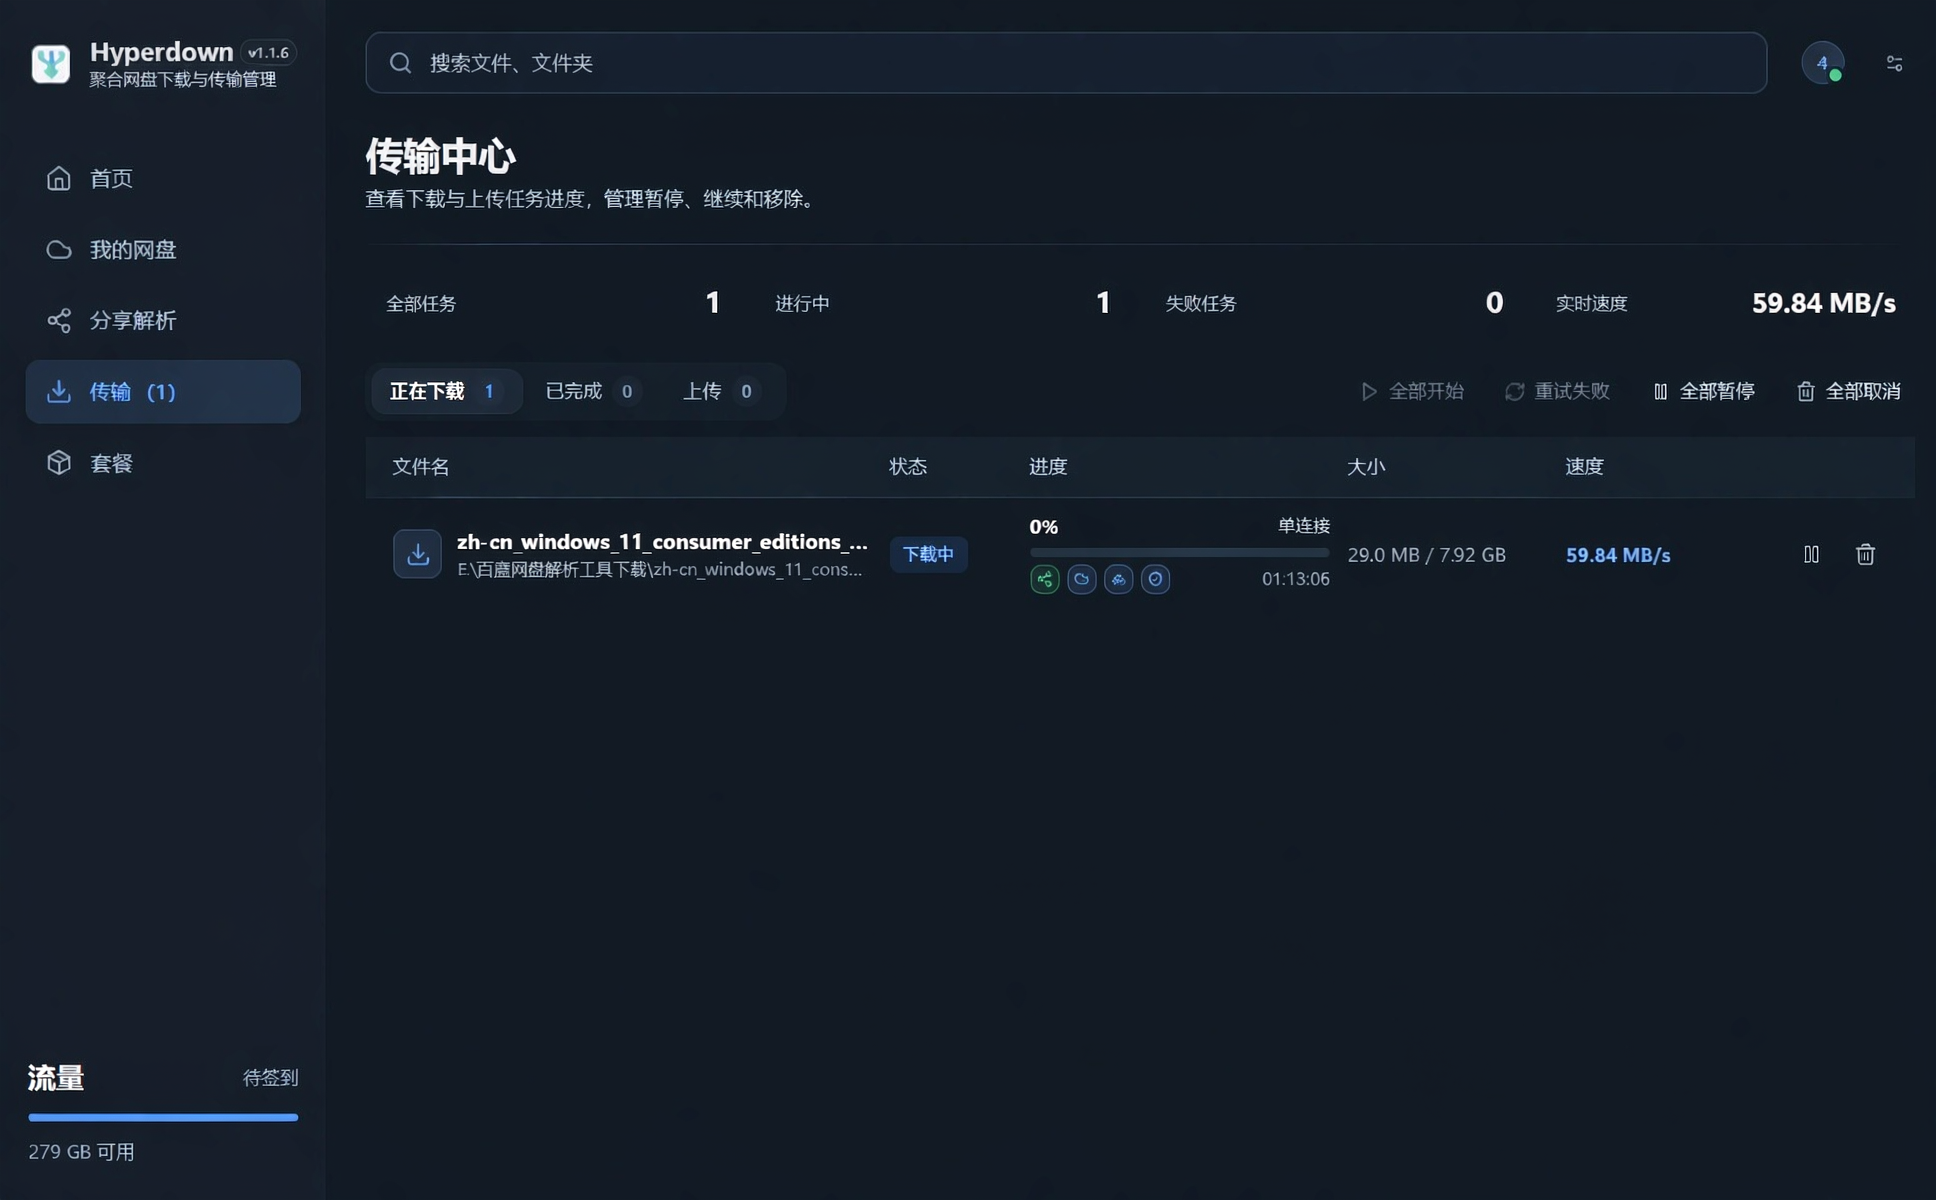Screen dimensions: 1936x1200
Task: Open the user avatar menu
Action: (1822, 63)
